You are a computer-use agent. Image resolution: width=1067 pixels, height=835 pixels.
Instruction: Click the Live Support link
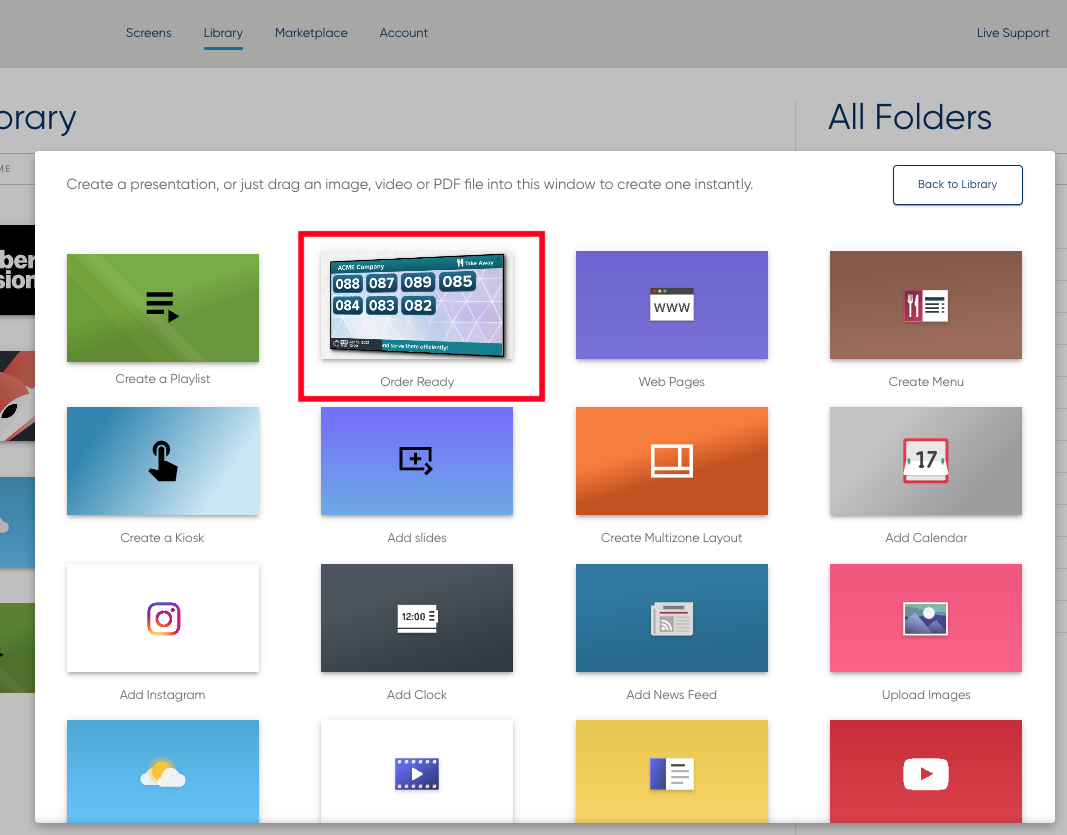pyautogui.click(x=1012, y=33)
